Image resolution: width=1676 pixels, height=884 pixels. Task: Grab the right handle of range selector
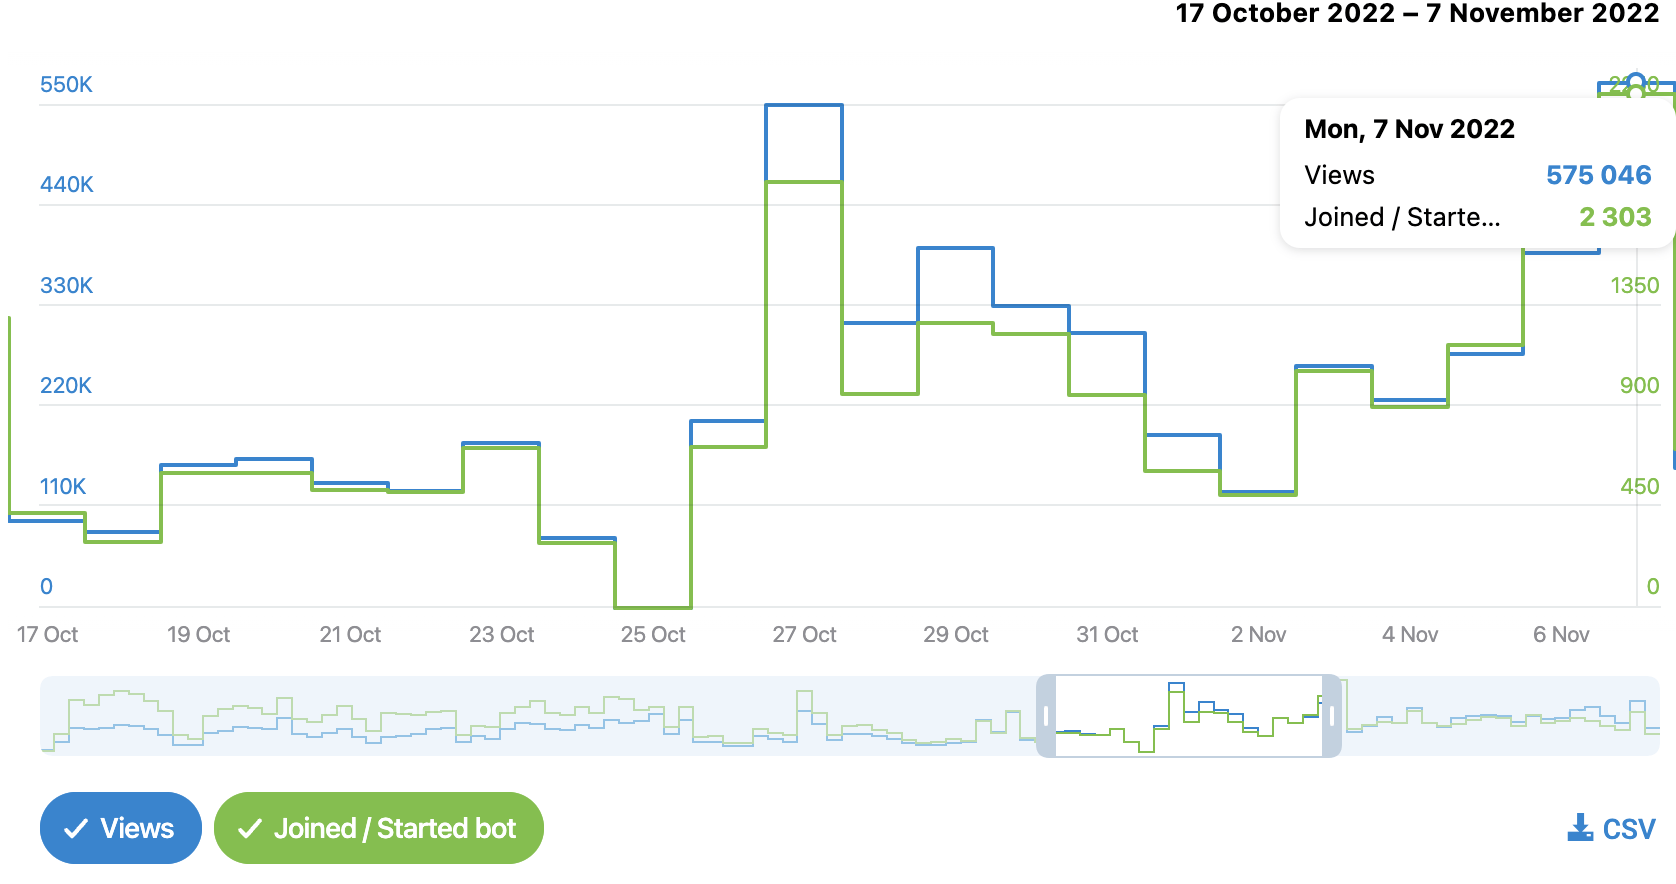[1332, 716]
